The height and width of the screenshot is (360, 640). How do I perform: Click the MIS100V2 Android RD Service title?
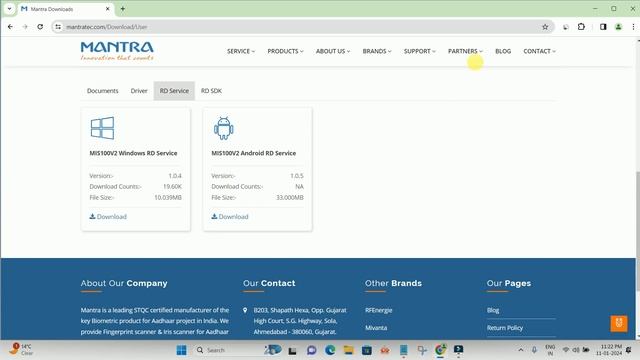pos(253,153)
